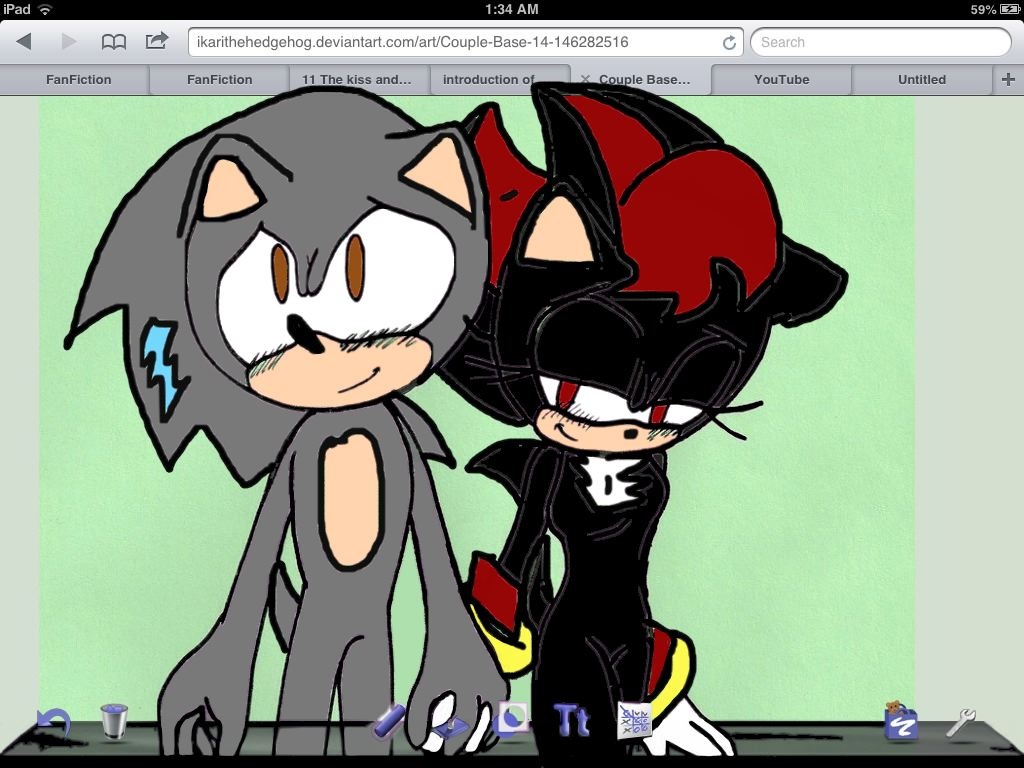Tap the Wi-Fi status icon
This screenshot has width=1024, height=768.
tap(44, 9)
